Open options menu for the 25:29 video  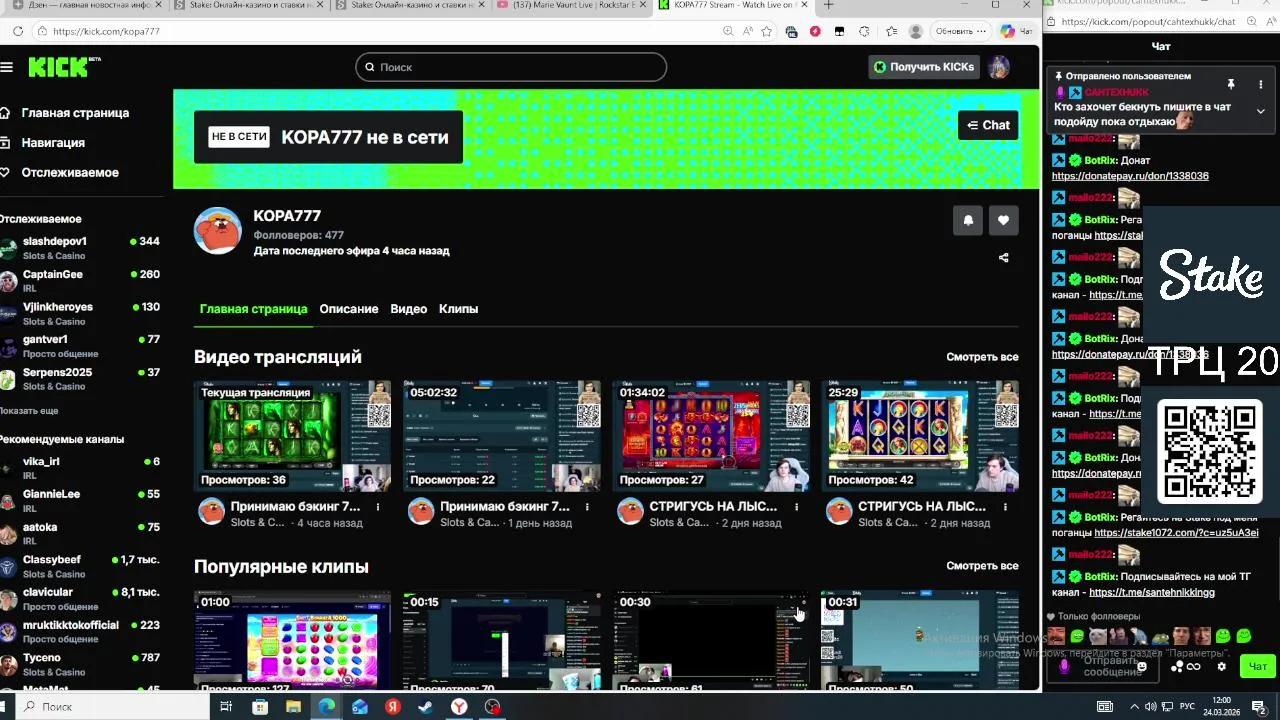[x=1006, y=507]
